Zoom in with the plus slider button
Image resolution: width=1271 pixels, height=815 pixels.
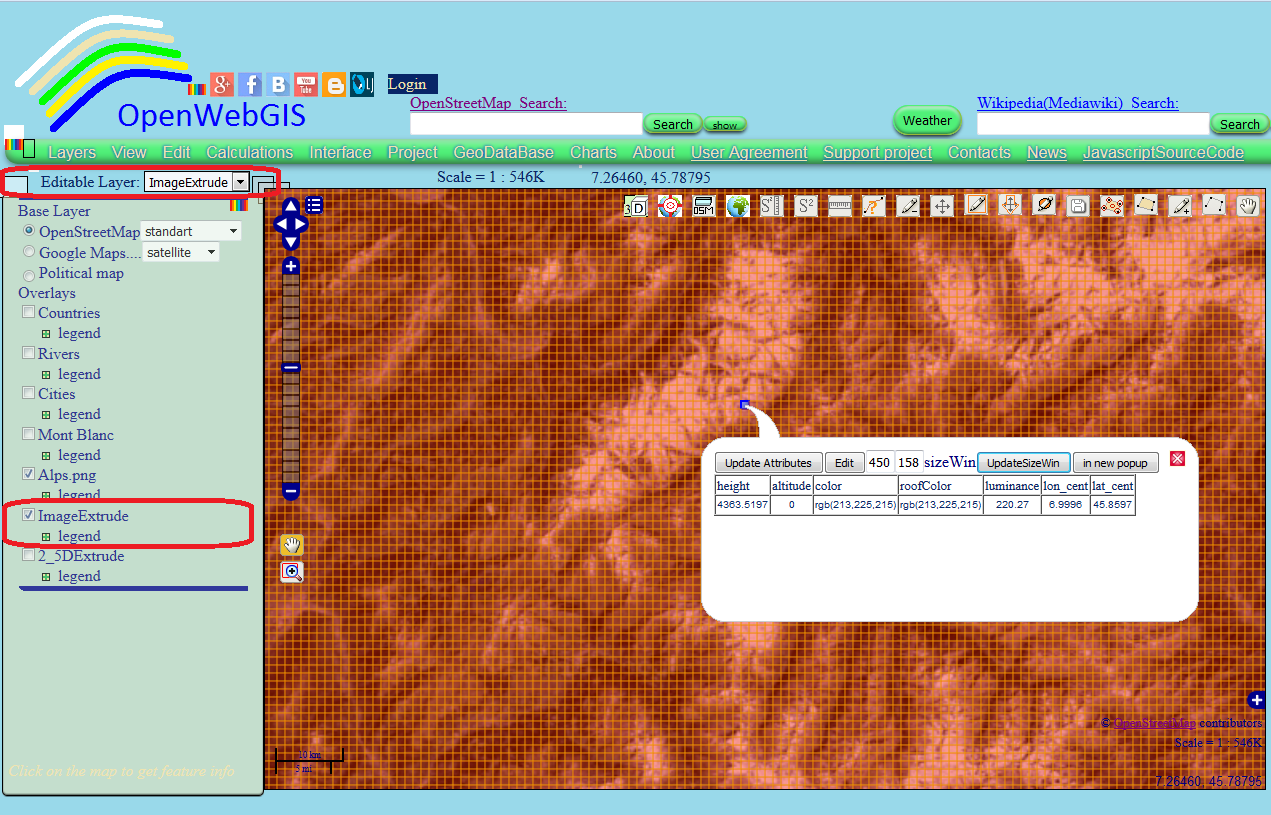tap(291, 266)
